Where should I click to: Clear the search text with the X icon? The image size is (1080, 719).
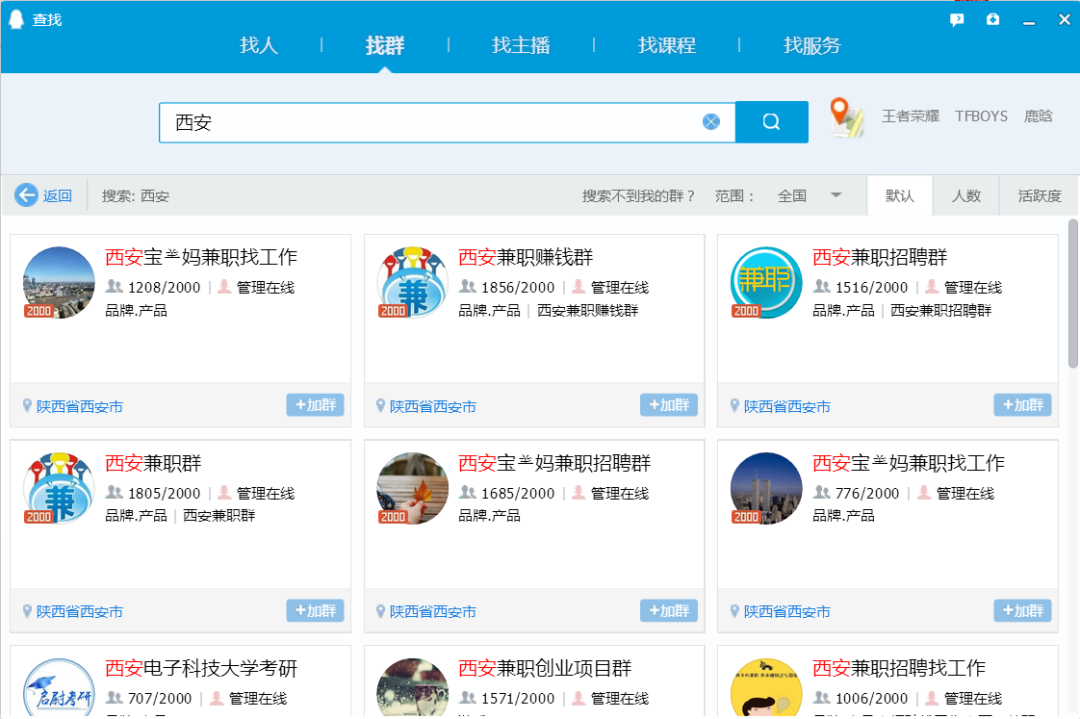[711, 122]
